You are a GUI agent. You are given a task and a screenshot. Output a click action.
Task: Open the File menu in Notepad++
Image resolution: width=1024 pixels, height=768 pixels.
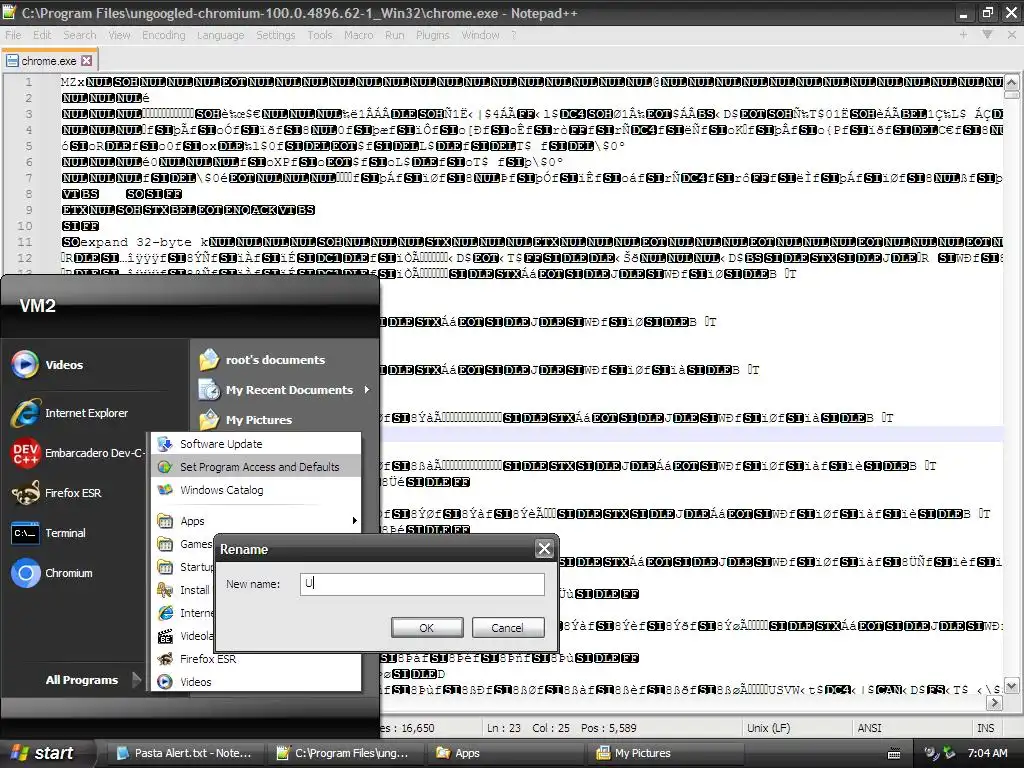coord(13,35)
